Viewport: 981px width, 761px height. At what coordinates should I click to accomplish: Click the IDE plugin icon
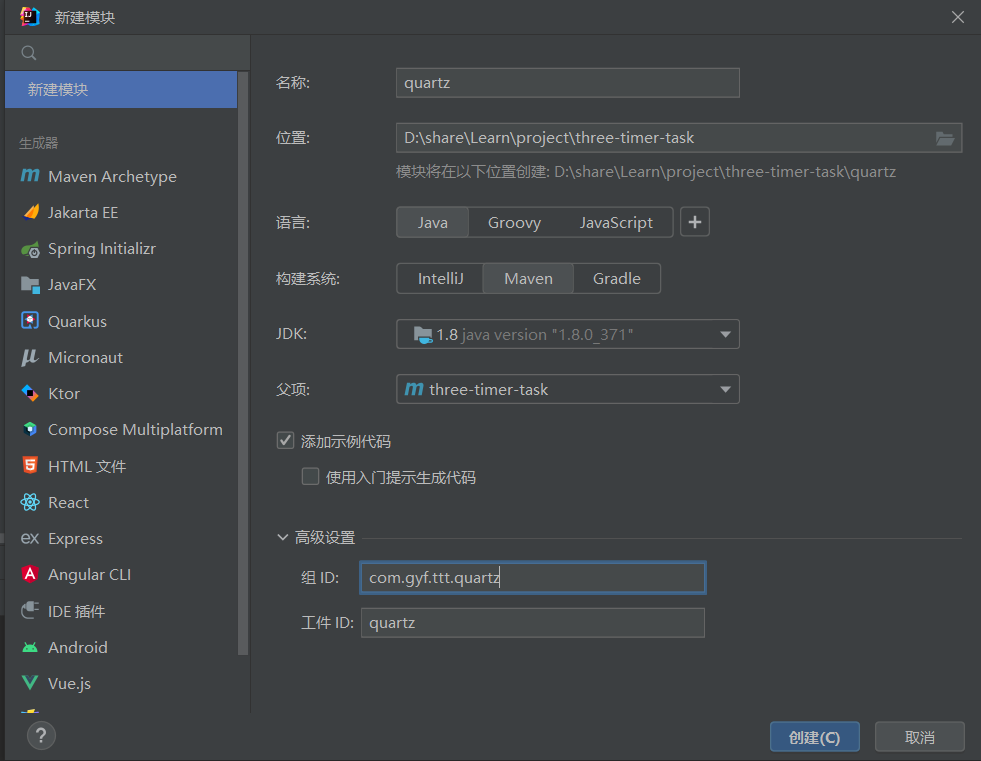point(30,610)
